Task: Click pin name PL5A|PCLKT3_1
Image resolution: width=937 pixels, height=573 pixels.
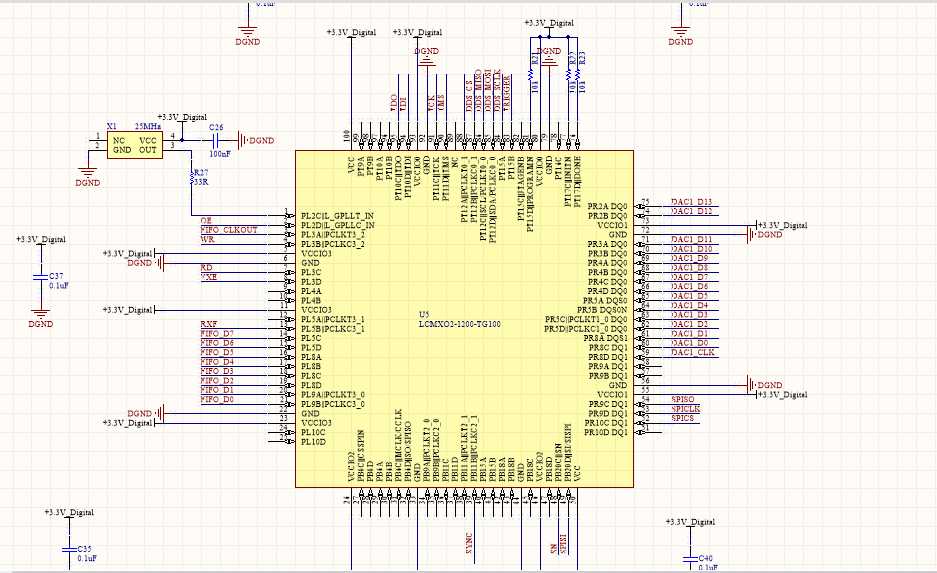Action: coord(333,320)
